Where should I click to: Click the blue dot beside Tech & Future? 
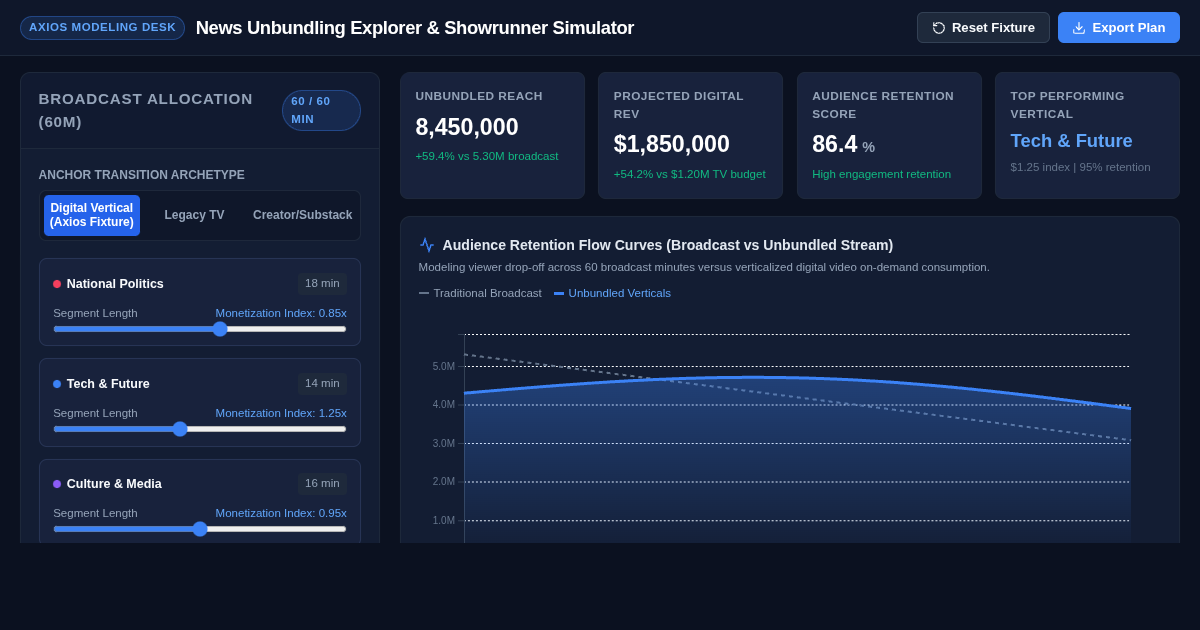click(57, 384)
